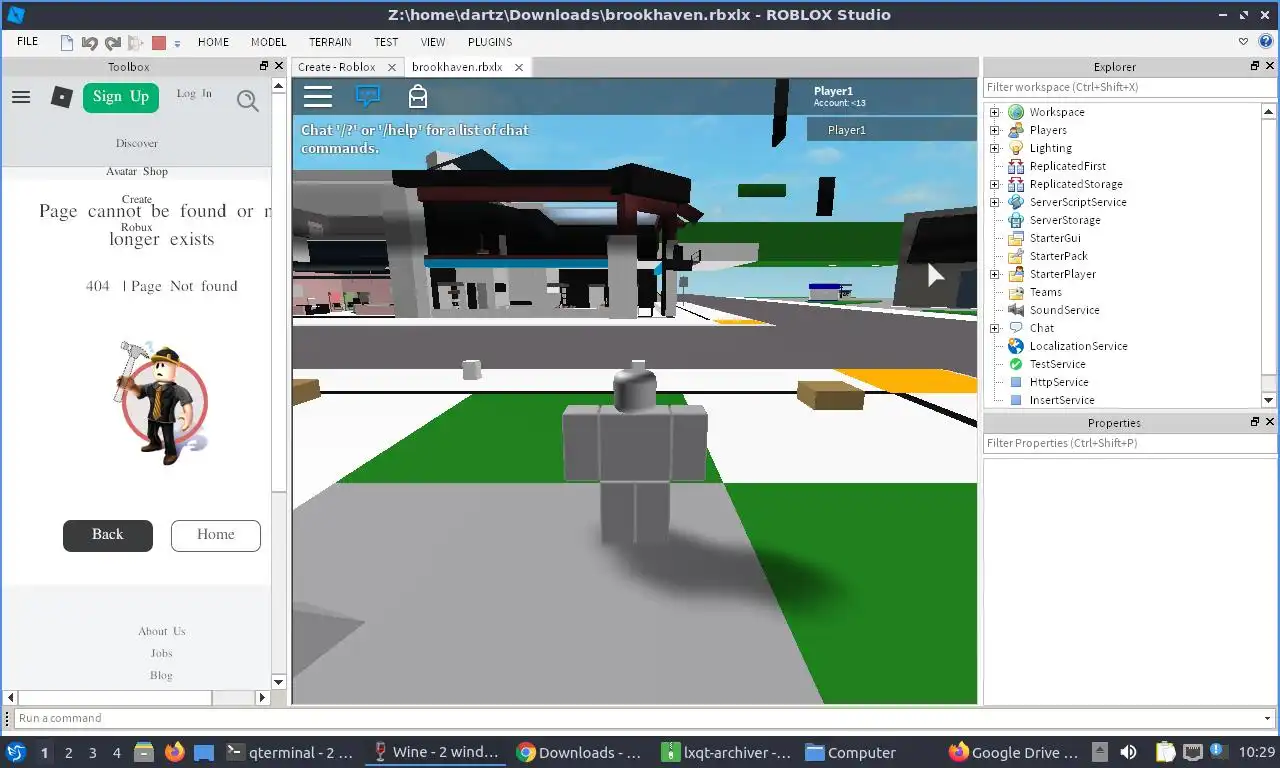This screenshot has height=768, width=1280.
Task: Click the Firefox launcher icon in taskbar
Action: click(x=174, y=752)
